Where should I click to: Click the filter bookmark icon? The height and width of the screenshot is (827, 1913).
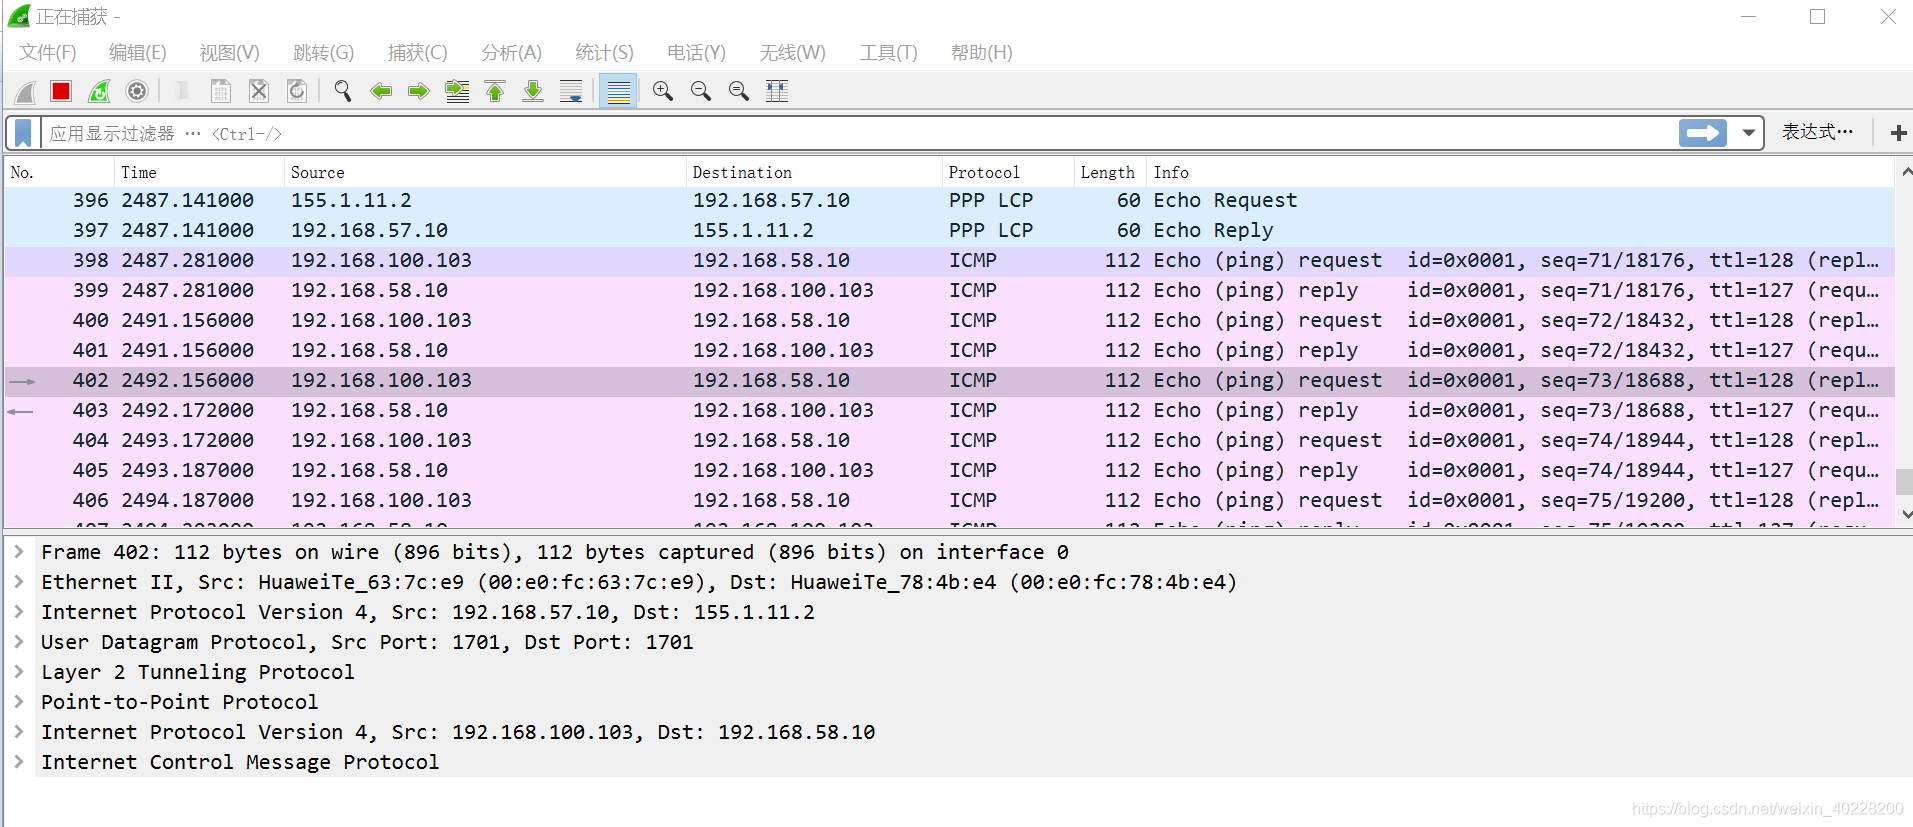point(23,133)
